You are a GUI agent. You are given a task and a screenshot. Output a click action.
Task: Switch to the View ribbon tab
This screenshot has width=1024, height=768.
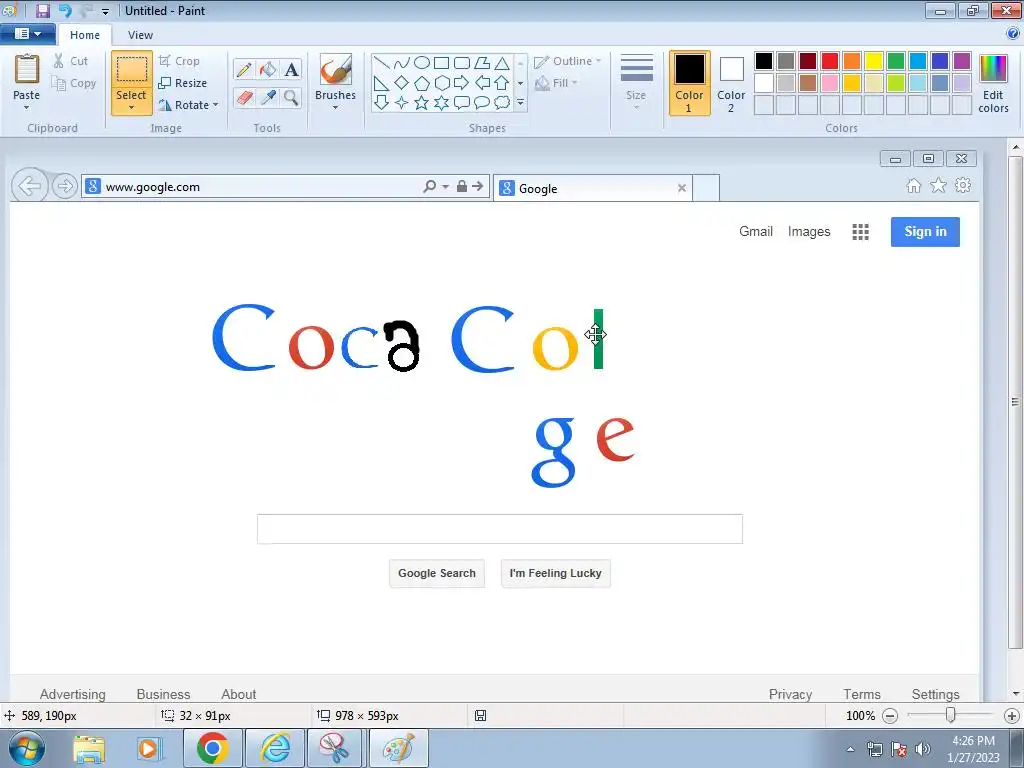pyautogui.click(x=140, y=35)
